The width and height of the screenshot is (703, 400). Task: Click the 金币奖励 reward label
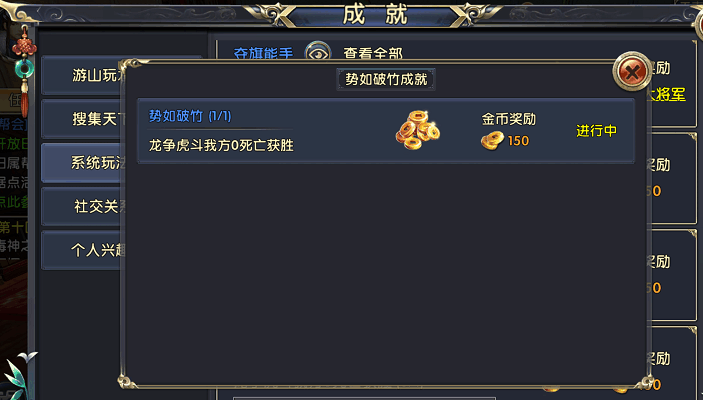[x=508, y=119]
